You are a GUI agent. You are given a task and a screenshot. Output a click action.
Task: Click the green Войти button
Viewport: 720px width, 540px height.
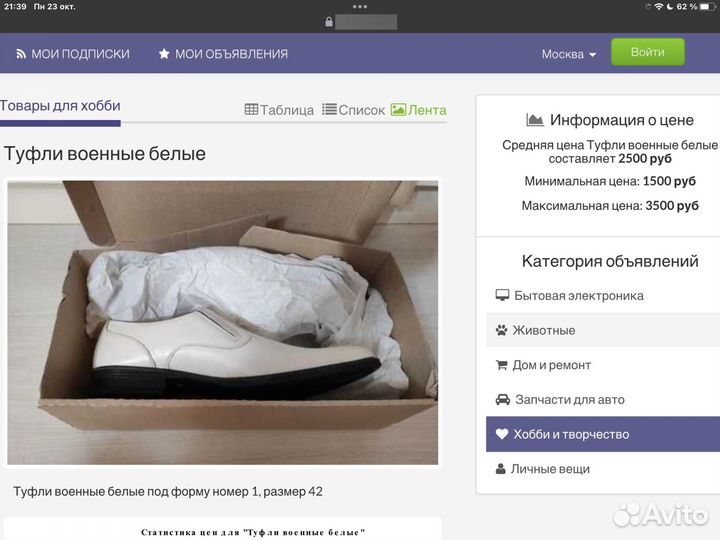(x=647, y=52)
